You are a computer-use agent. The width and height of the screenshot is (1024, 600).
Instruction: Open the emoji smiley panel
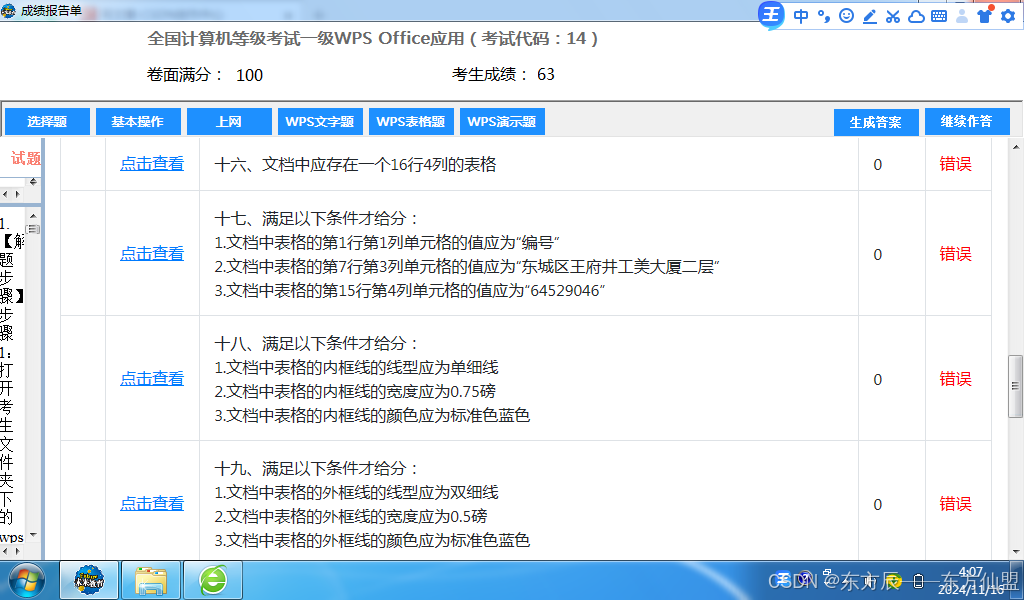point(846,16)
